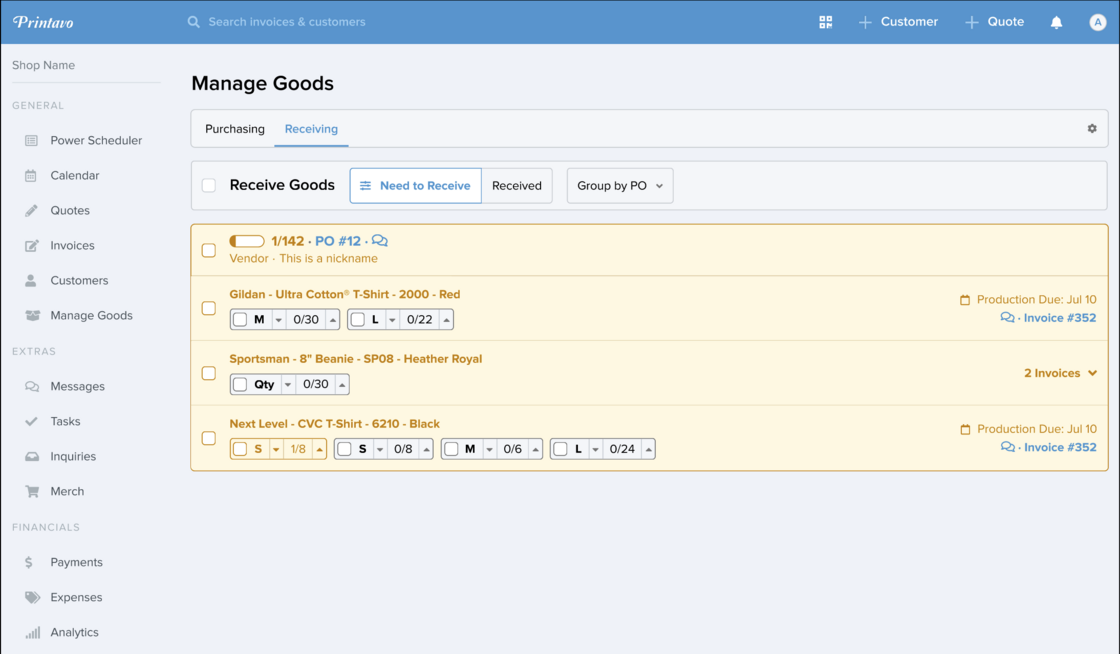Check the Sportsman Beanie Qty checkbox
This screenshot has height=654, width=1120.
tap(240, 384)
